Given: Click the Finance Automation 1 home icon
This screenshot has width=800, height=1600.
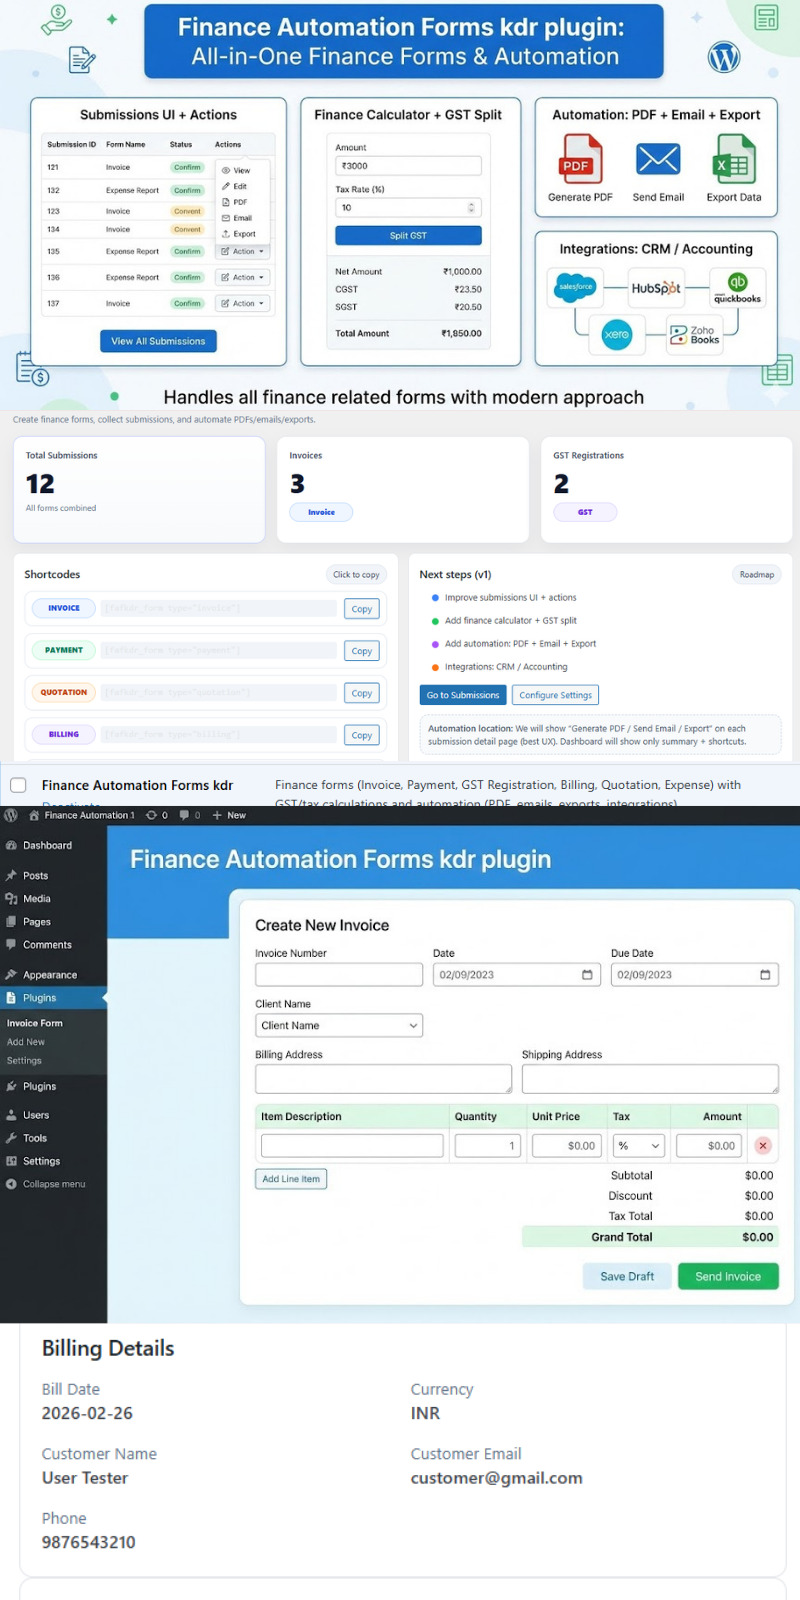Looking at the screenshot, I should click(34, 815).
